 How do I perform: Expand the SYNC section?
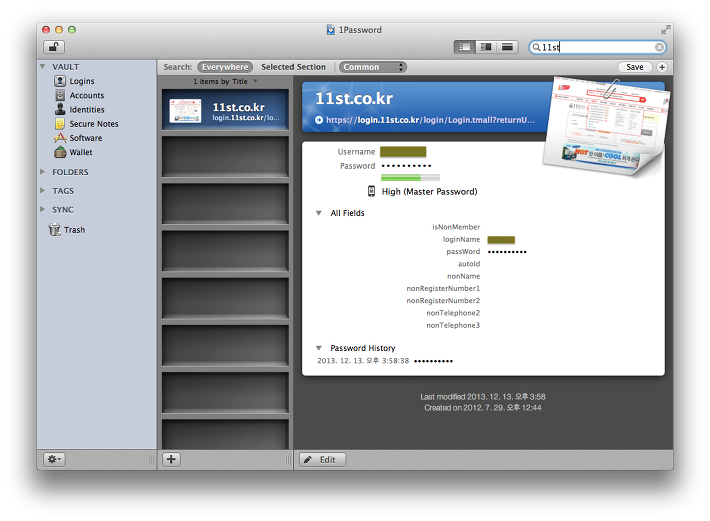pos(43,209)
